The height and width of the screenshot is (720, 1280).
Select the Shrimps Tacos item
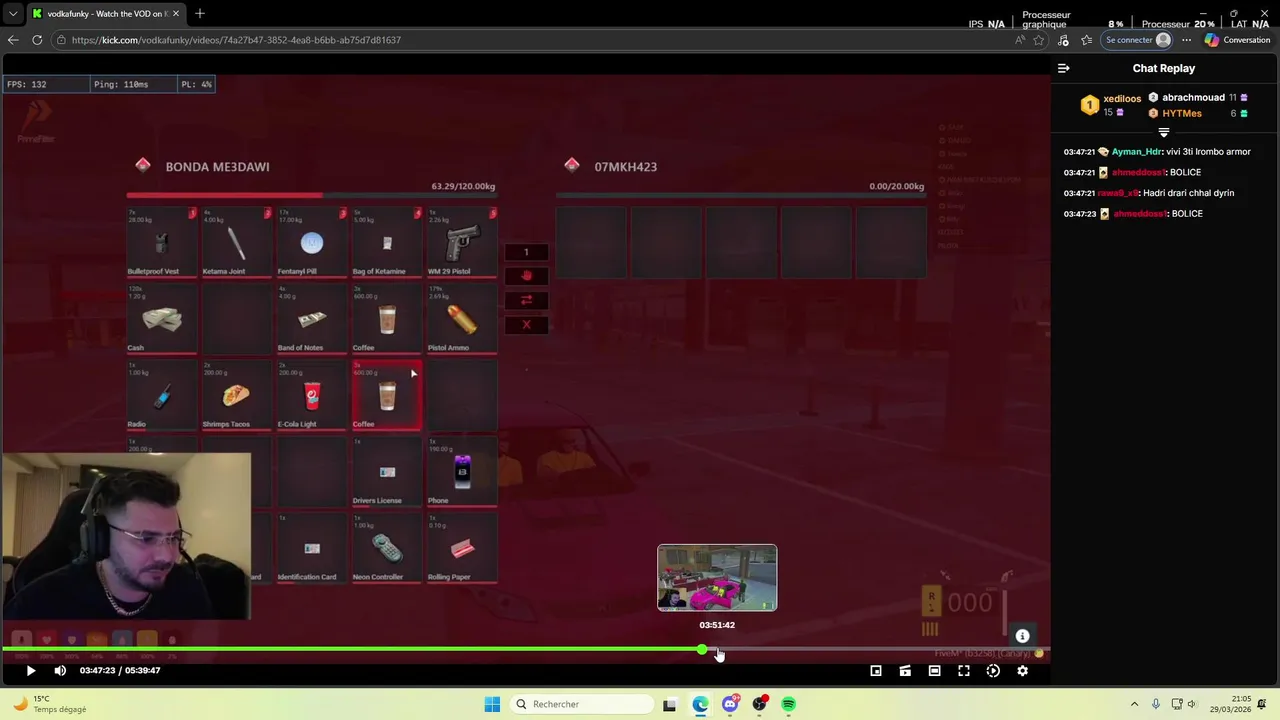(x=237, y=395)
